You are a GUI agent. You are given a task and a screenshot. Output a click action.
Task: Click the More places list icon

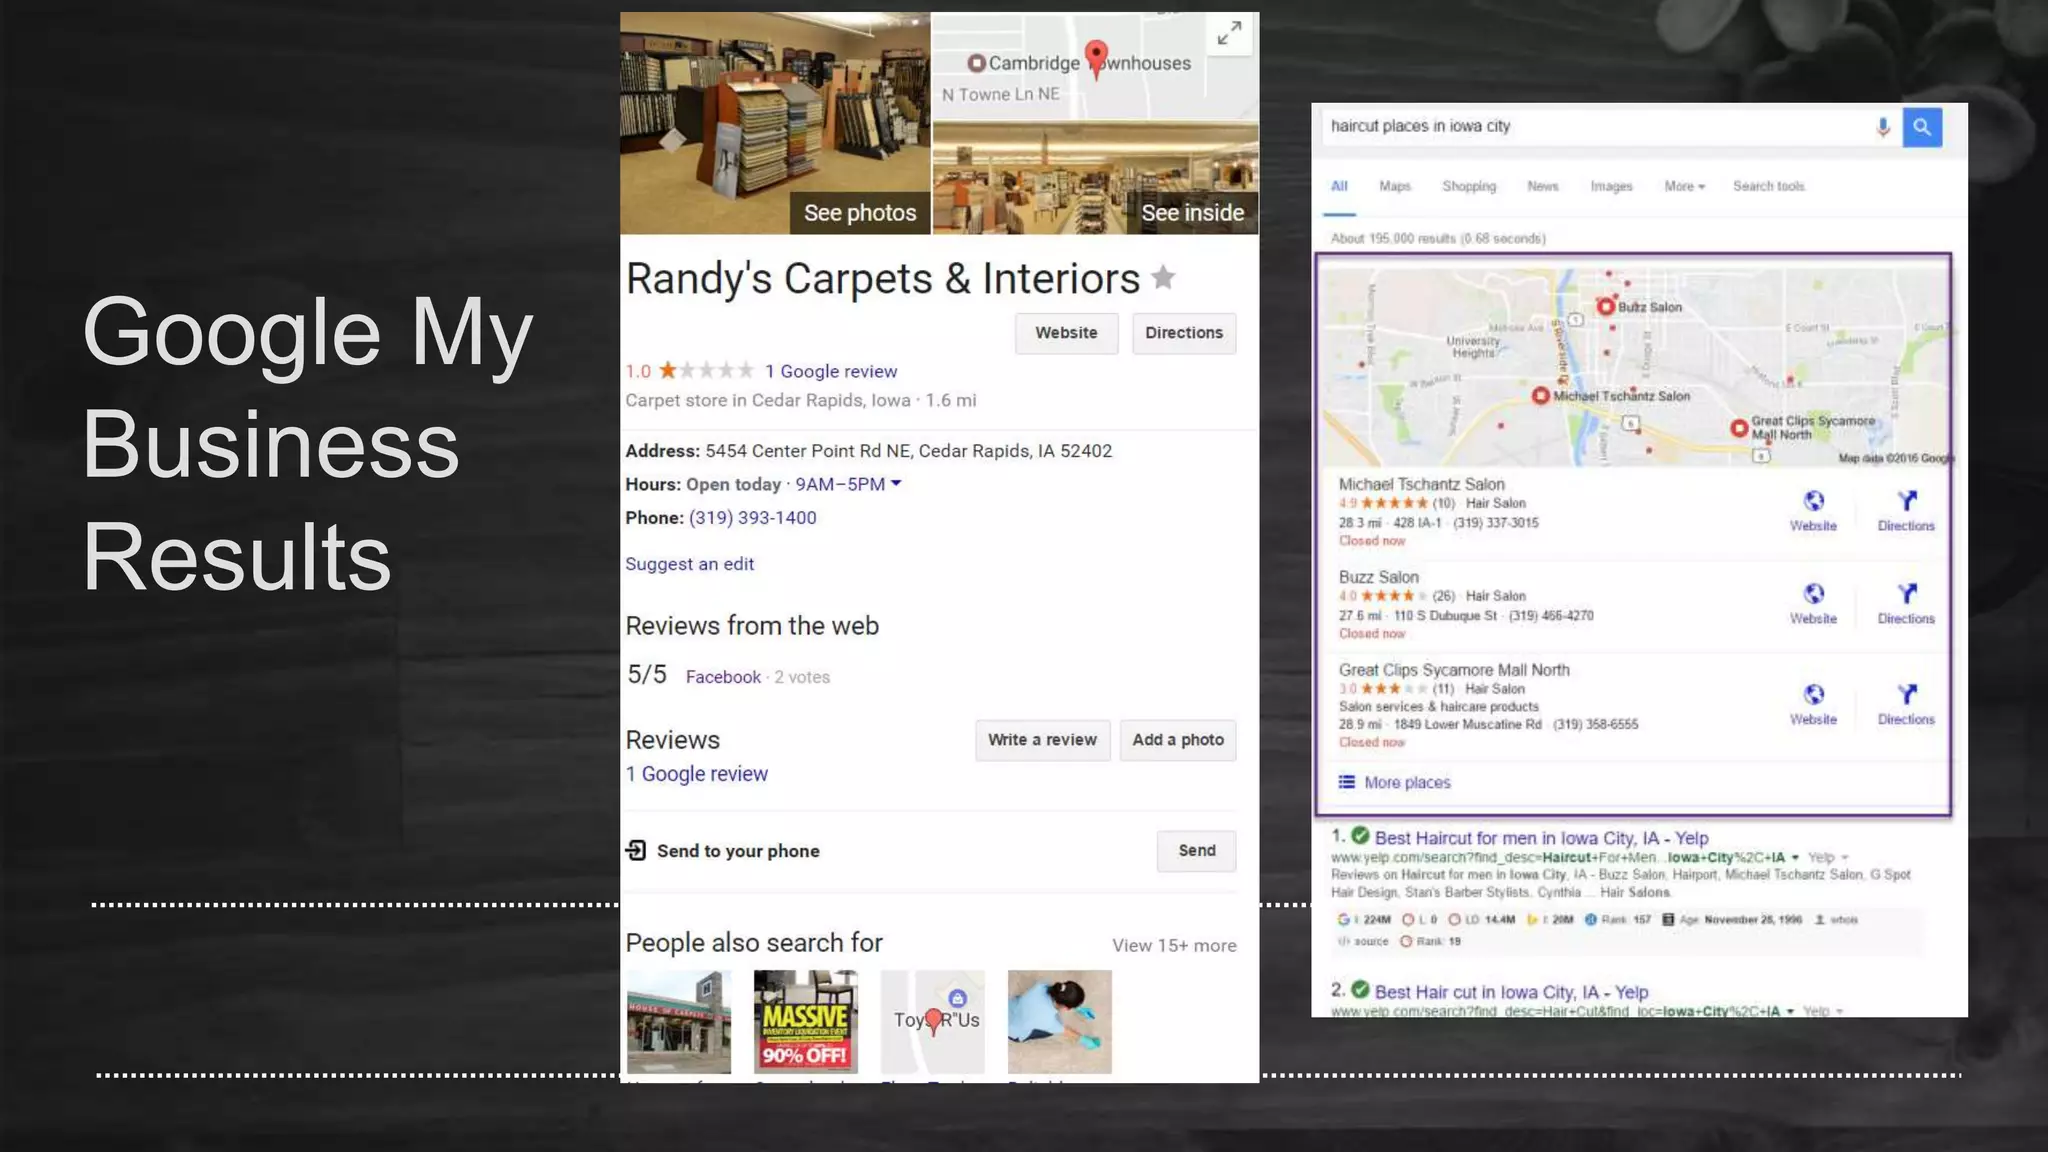click(x=1347, y=782)
